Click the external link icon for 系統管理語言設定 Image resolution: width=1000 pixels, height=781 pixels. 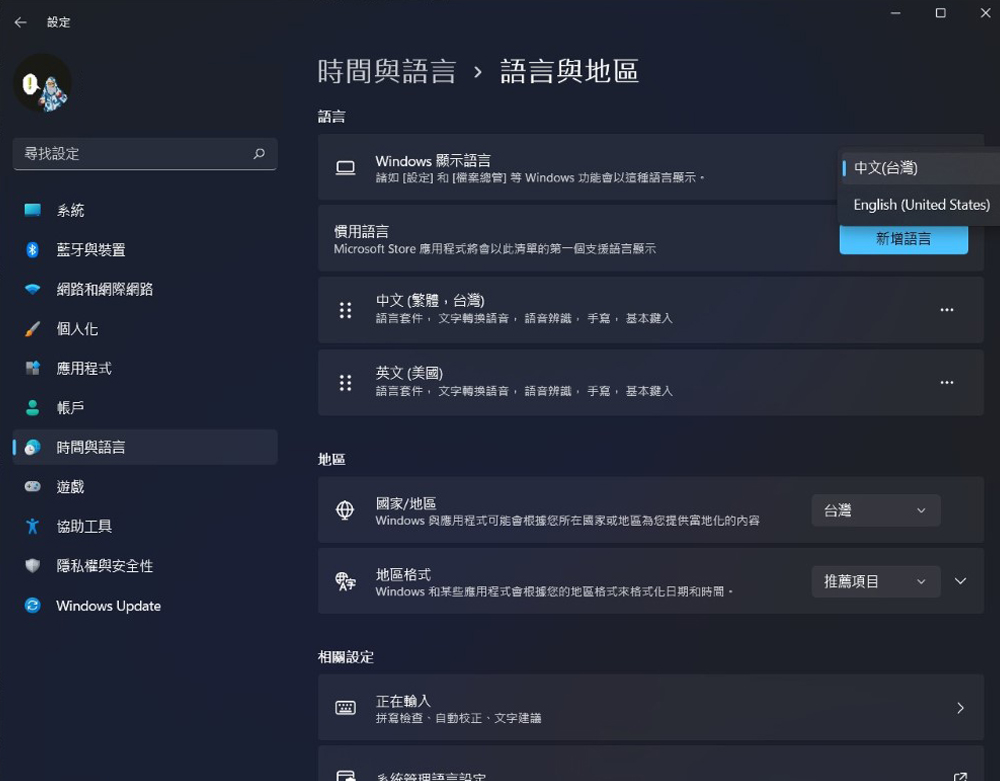pos(960,776)
